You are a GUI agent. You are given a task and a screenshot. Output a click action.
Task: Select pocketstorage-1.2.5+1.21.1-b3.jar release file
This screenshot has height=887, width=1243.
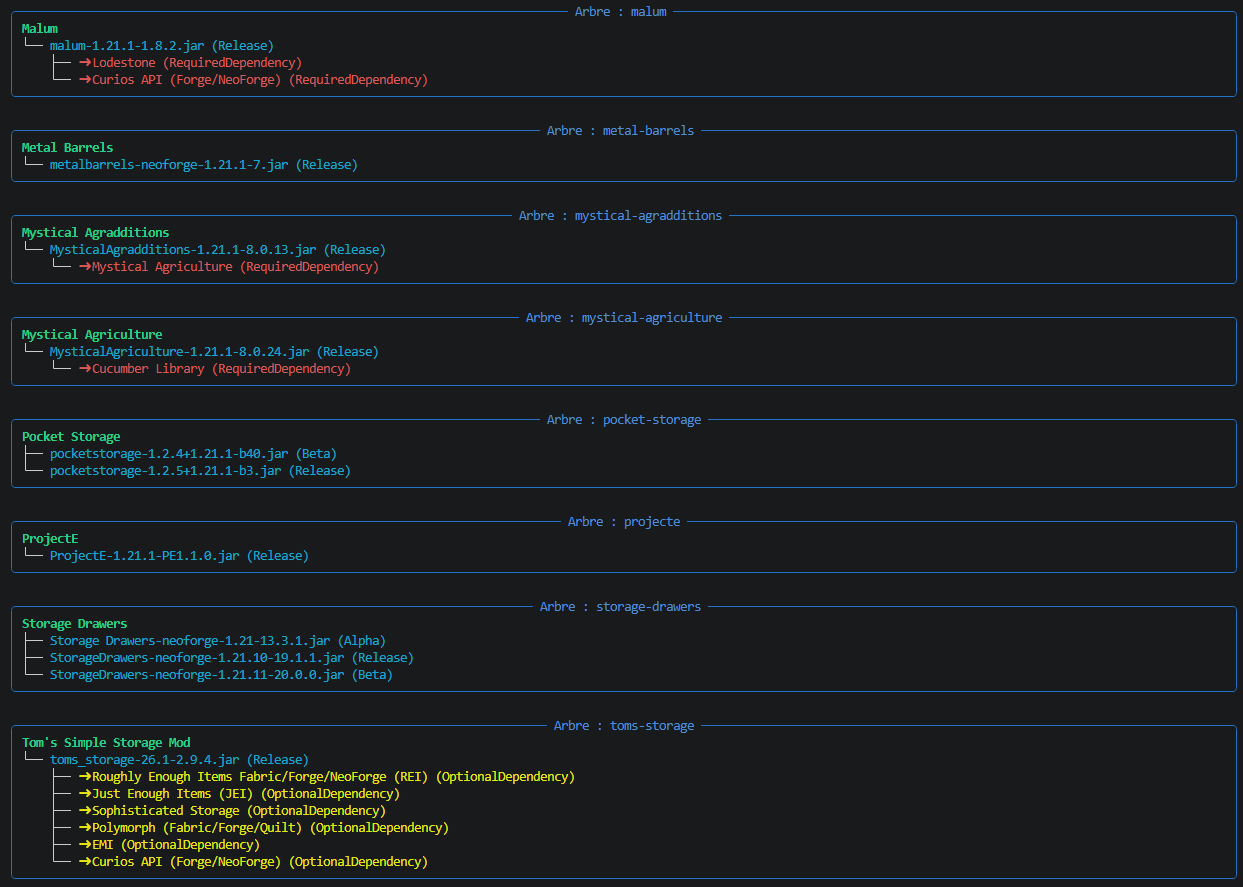pos(201,471)
